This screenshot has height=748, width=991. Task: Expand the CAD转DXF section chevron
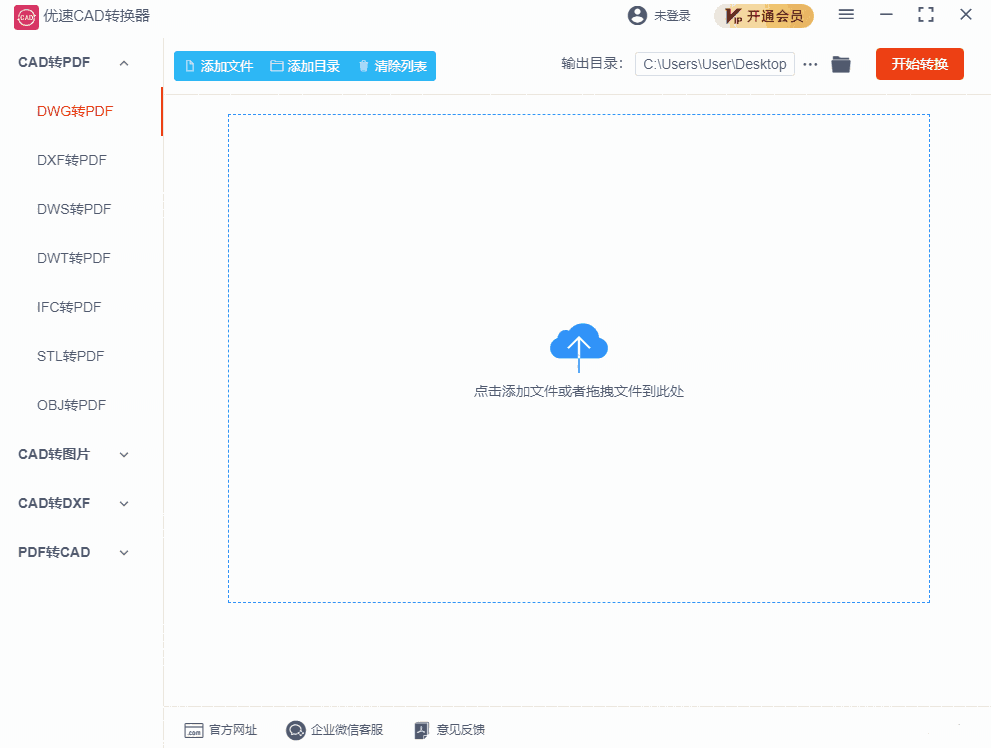[x=124, y=504]
